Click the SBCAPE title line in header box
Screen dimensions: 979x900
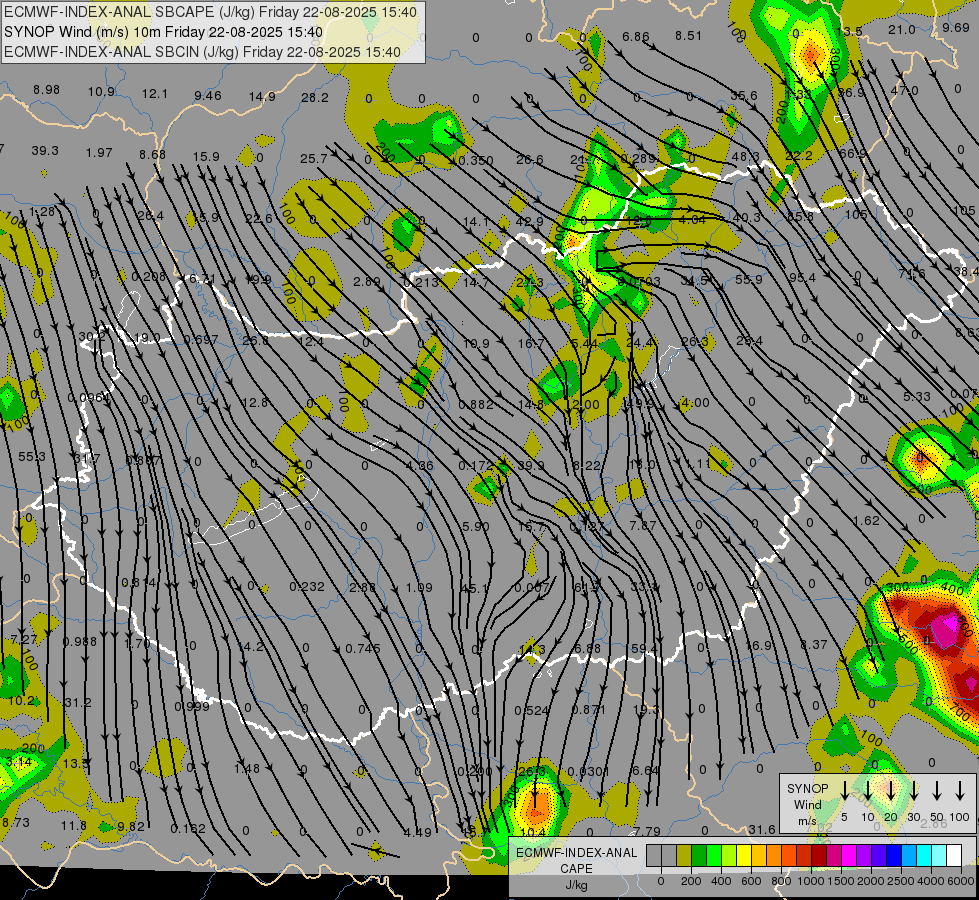[210, 12]
